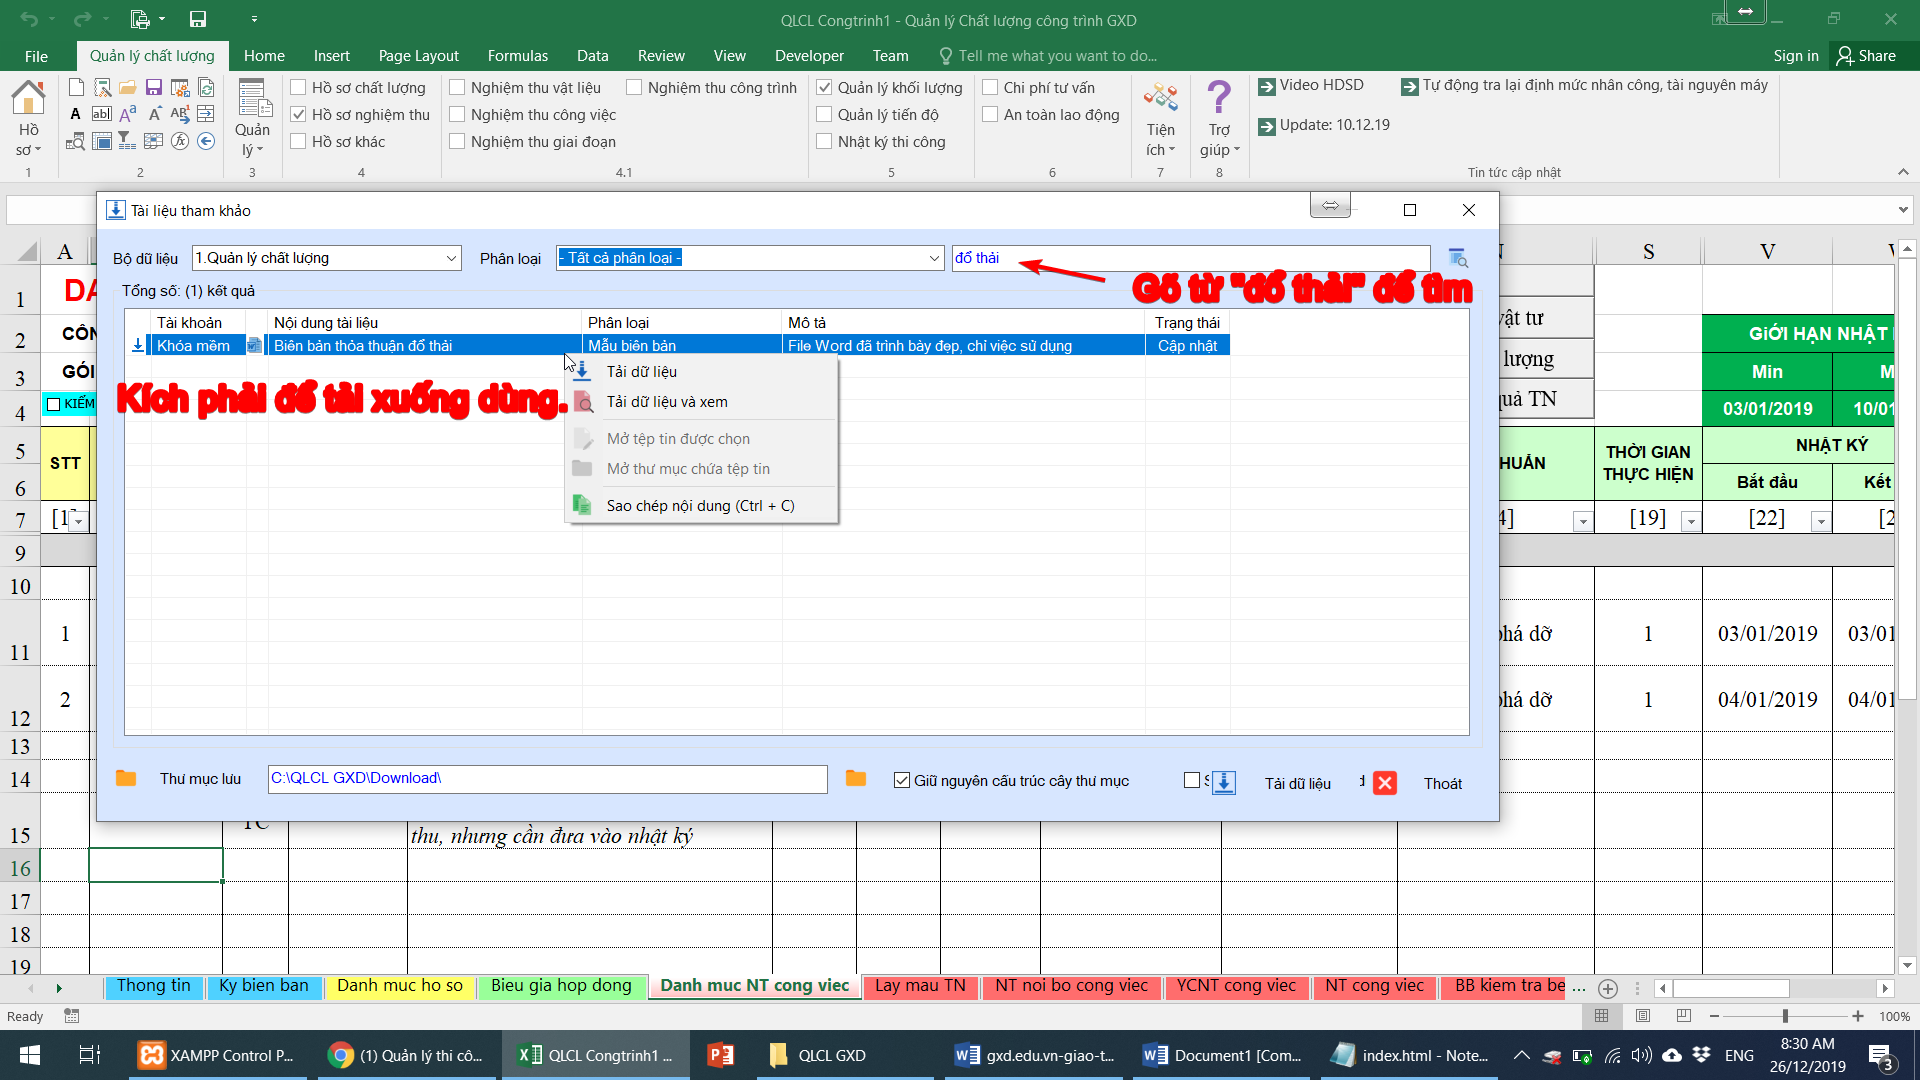Viewport: 1920px width, 1080px height.
Task: Open the Formulas ribbon tab
Action: pyautogui.click(x=517, y=56)
